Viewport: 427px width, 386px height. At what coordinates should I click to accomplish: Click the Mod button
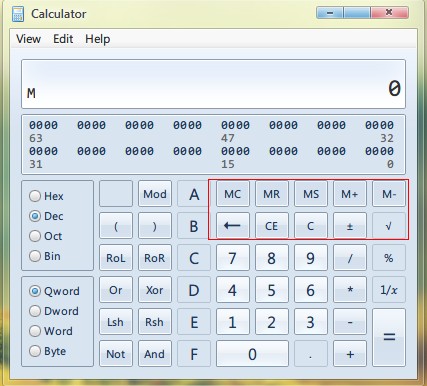tap(155, 194)
